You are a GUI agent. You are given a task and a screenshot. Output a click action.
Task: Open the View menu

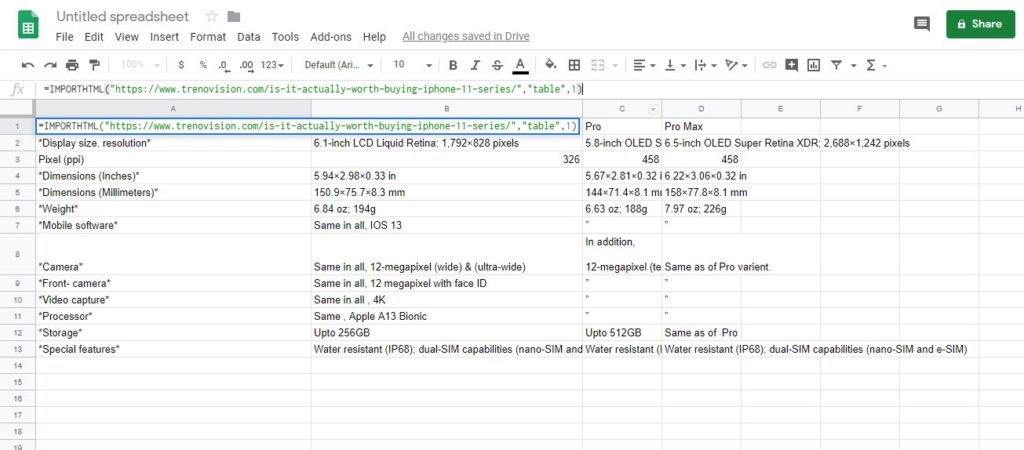(x=127, y=37)
